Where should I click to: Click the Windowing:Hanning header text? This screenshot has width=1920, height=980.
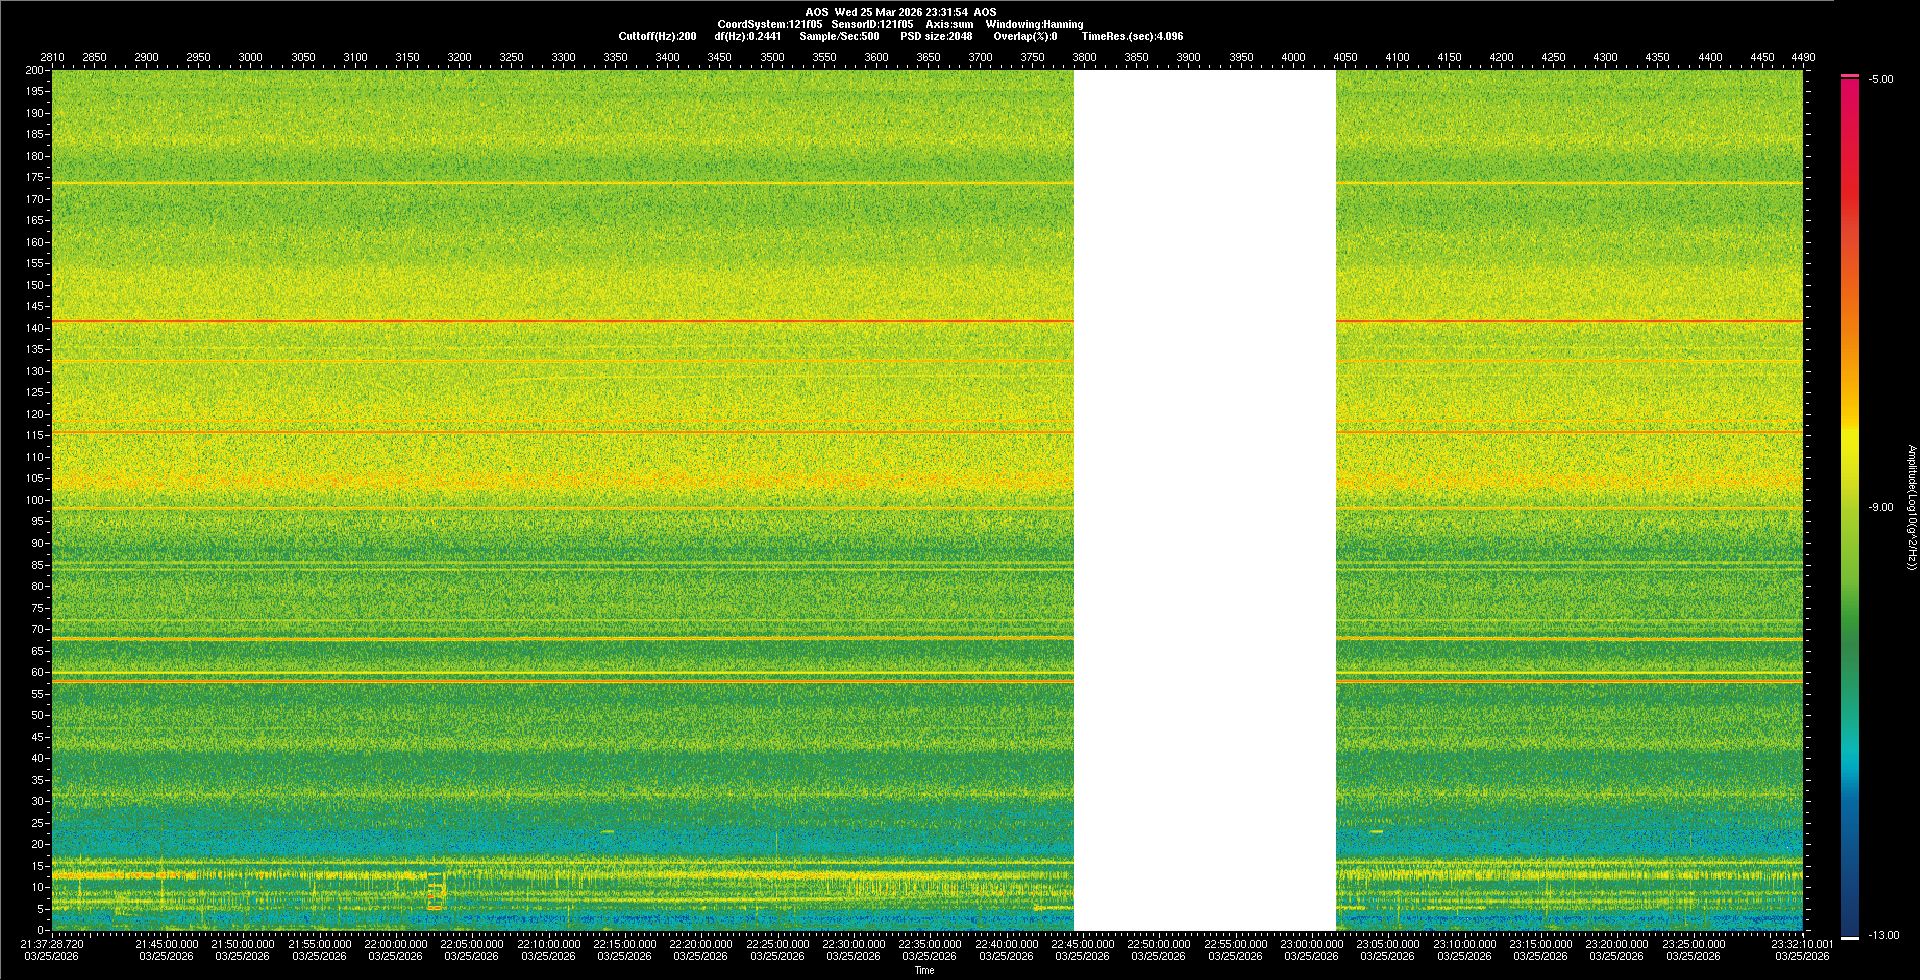[x=1033, y=24]
